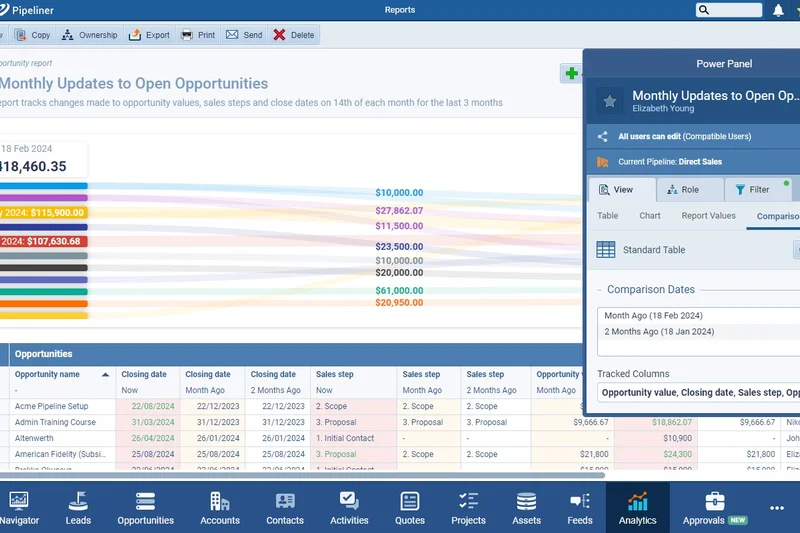800x533 pixels.
Task: Open the Leads section
Action: point(78,508)
